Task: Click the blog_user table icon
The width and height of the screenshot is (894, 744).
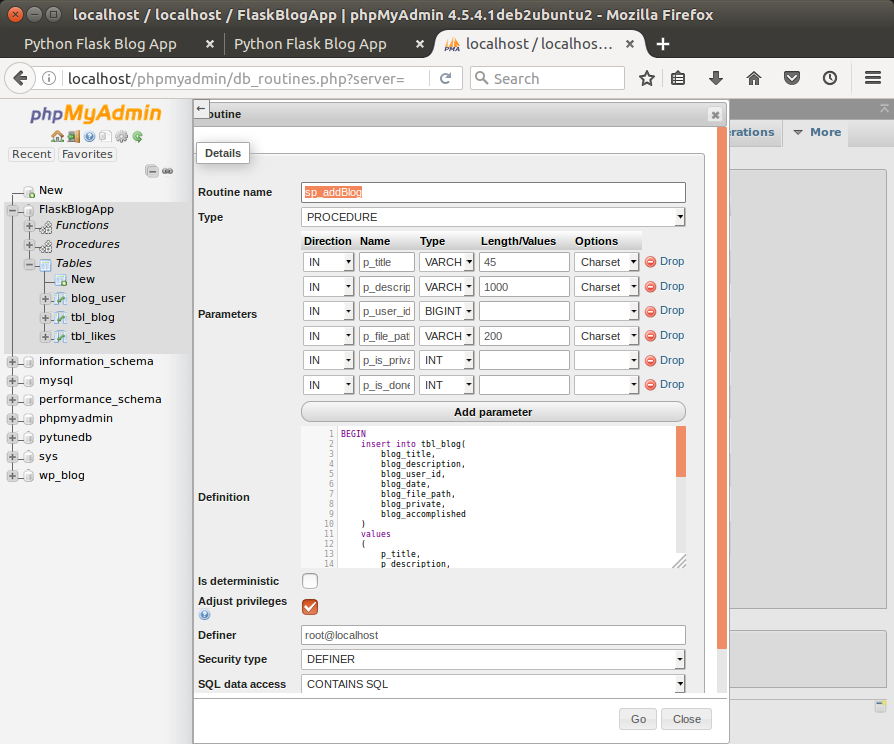Action: click(61, 299)
